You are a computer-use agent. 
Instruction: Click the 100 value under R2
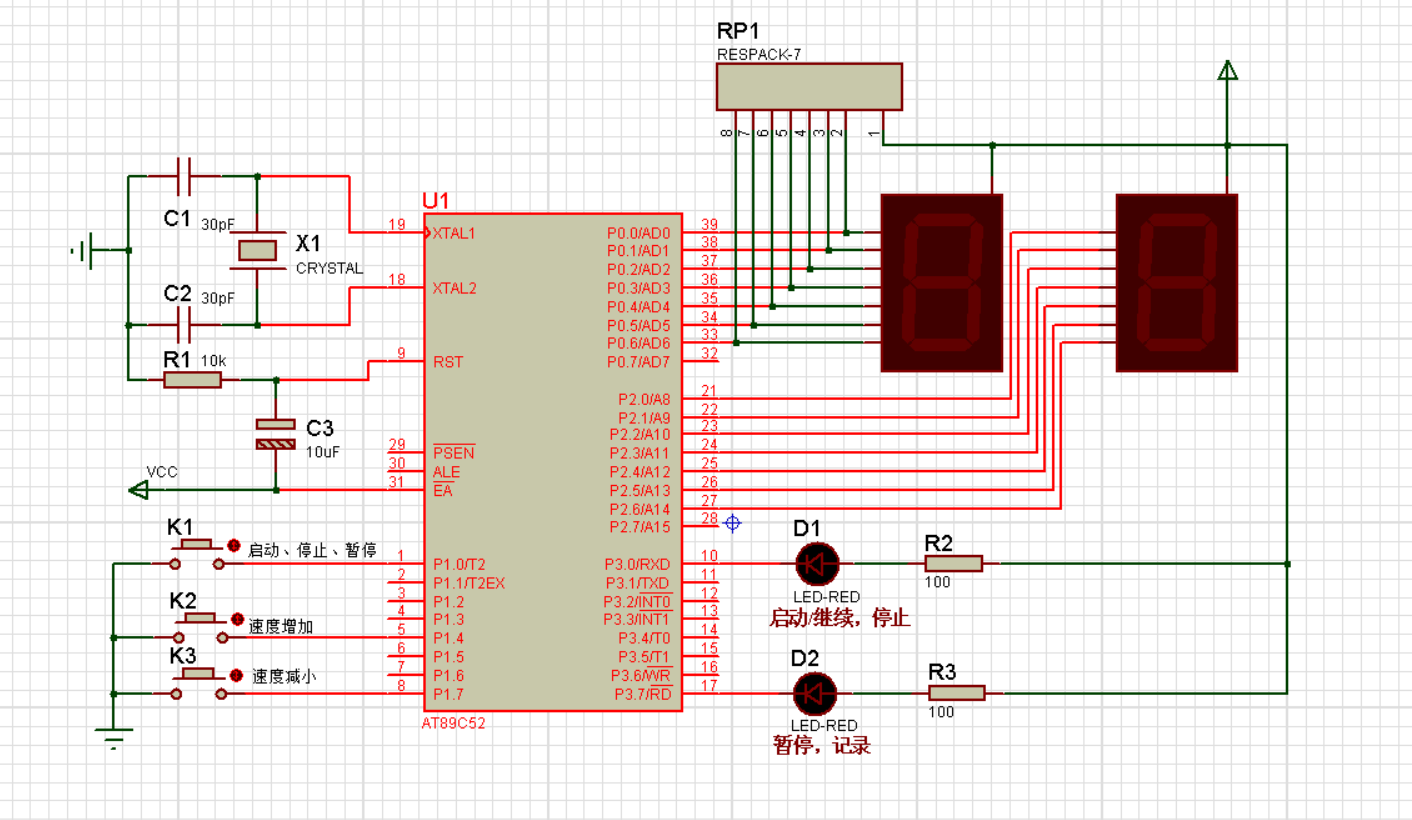[x=937, y=582]
